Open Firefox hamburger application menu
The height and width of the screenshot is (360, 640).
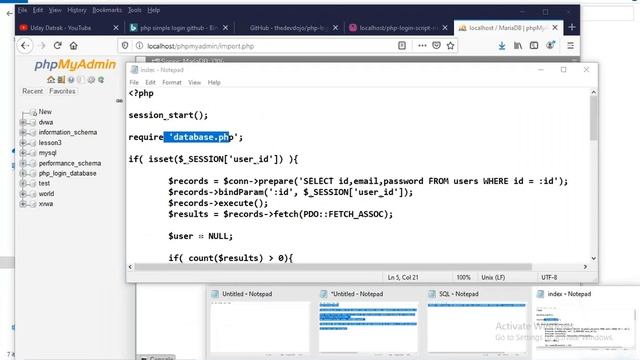[571, 46]
